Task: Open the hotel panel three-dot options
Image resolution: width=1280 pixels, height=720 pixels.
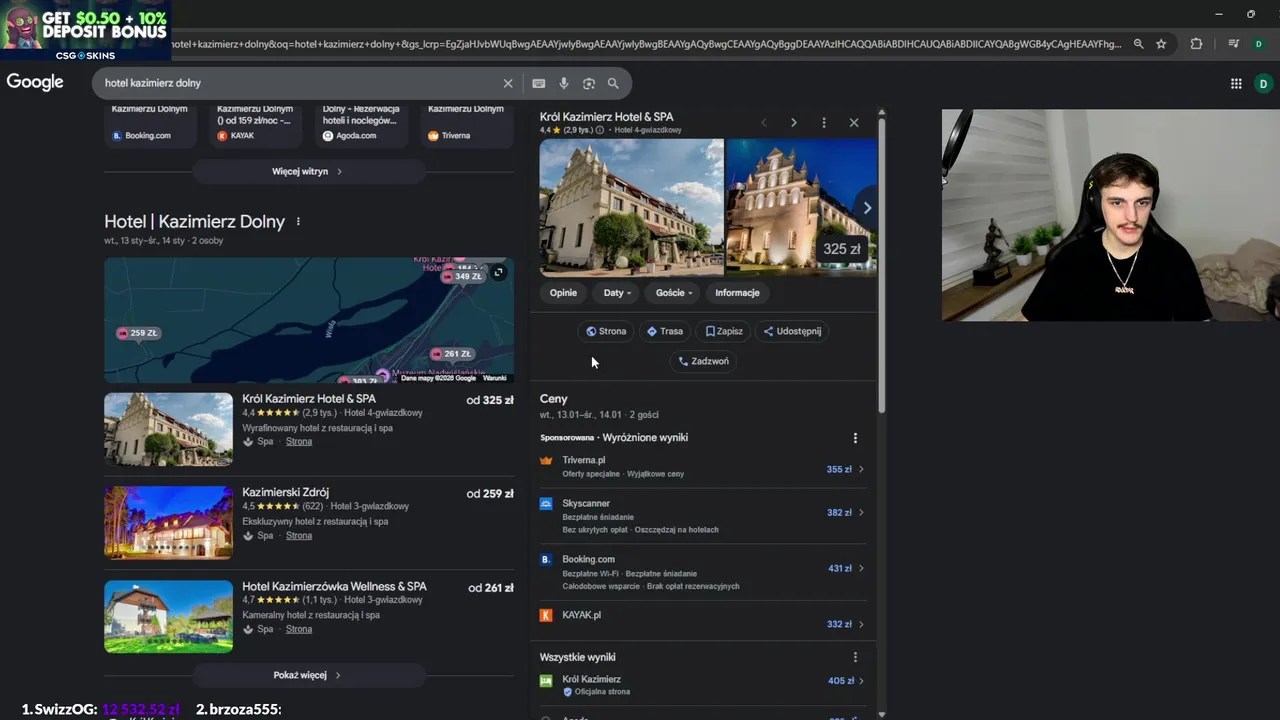Action: tap(824, 123)
